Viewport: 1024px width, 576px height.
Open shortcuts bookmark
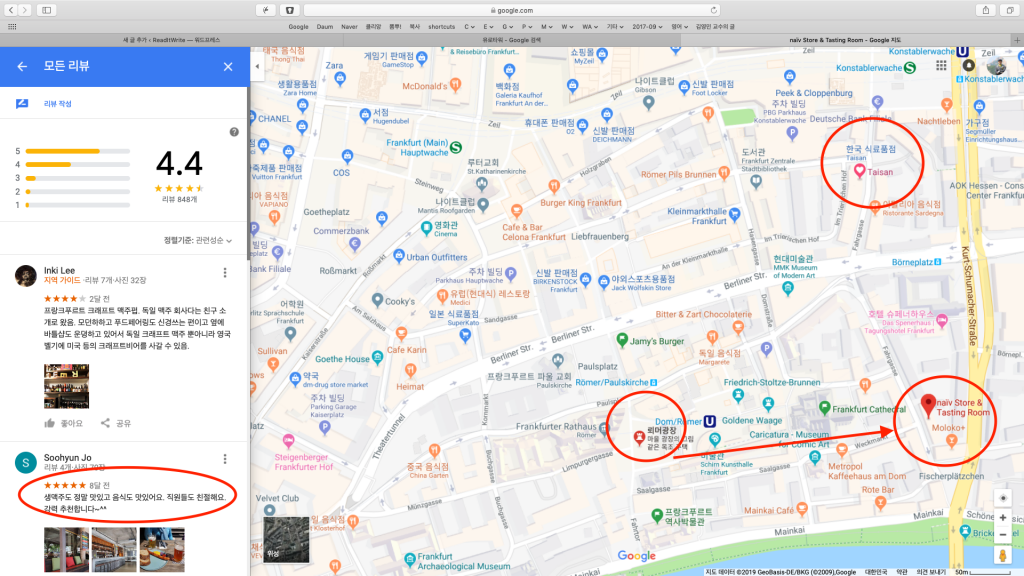click(441, 27)
